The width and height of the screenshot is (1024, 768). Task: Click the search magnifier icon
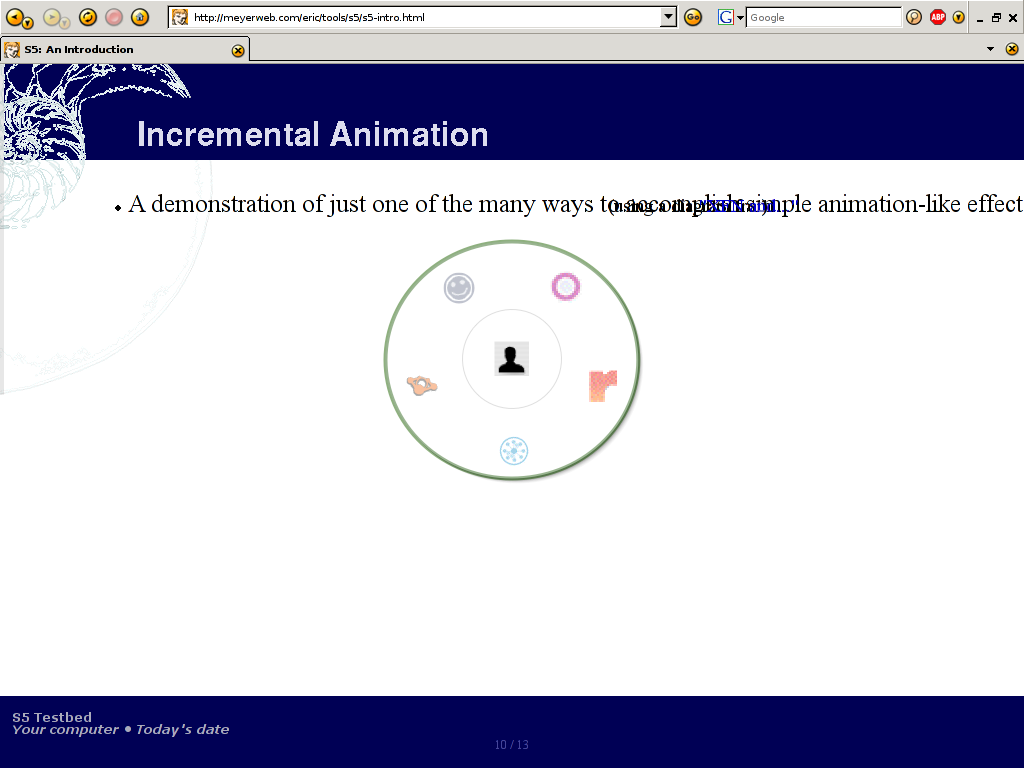pos(914,17)
